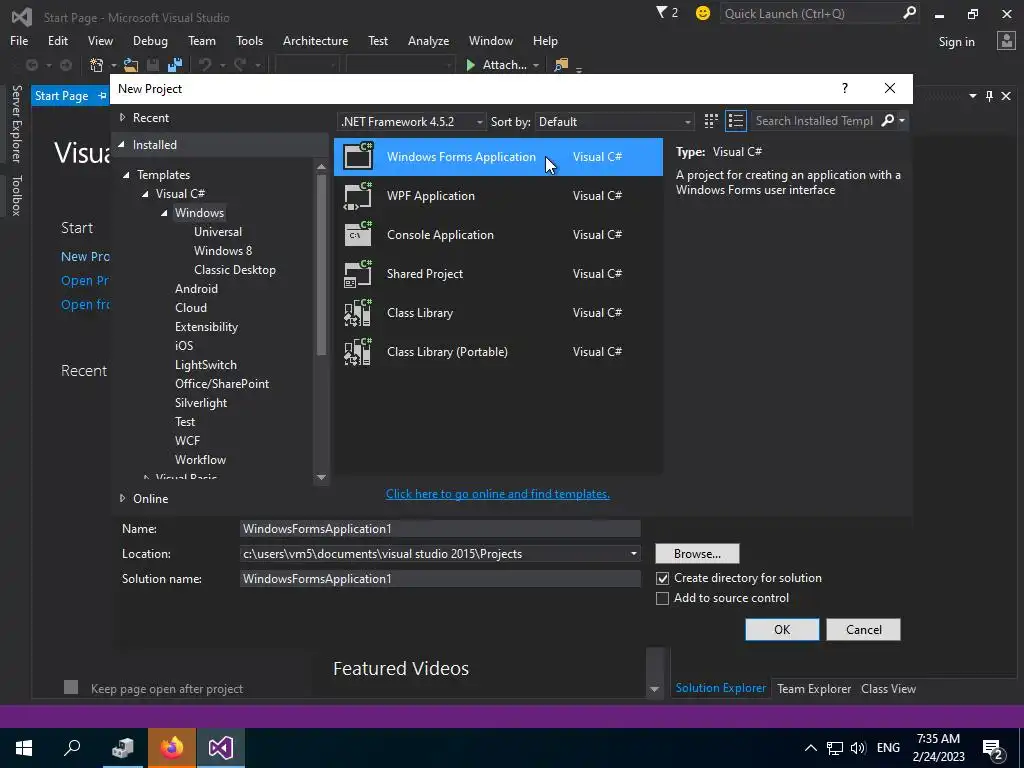
Task: Select Classic Desktop in the tree
Action: tap(234, 270)
